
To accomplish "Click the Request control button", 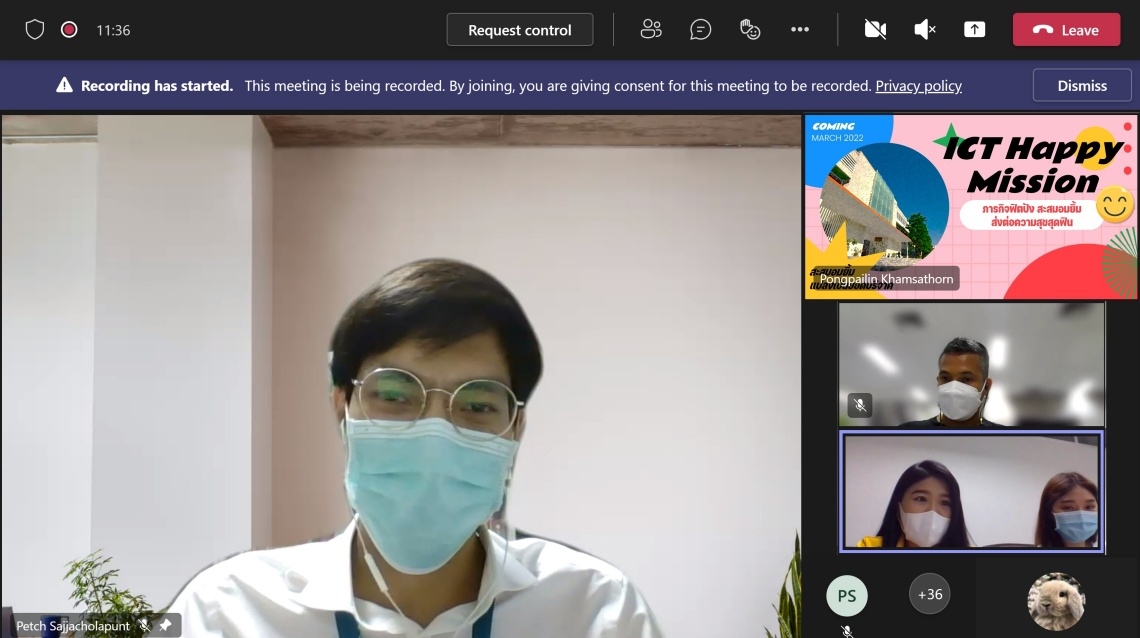I will (x=519, y=30).
